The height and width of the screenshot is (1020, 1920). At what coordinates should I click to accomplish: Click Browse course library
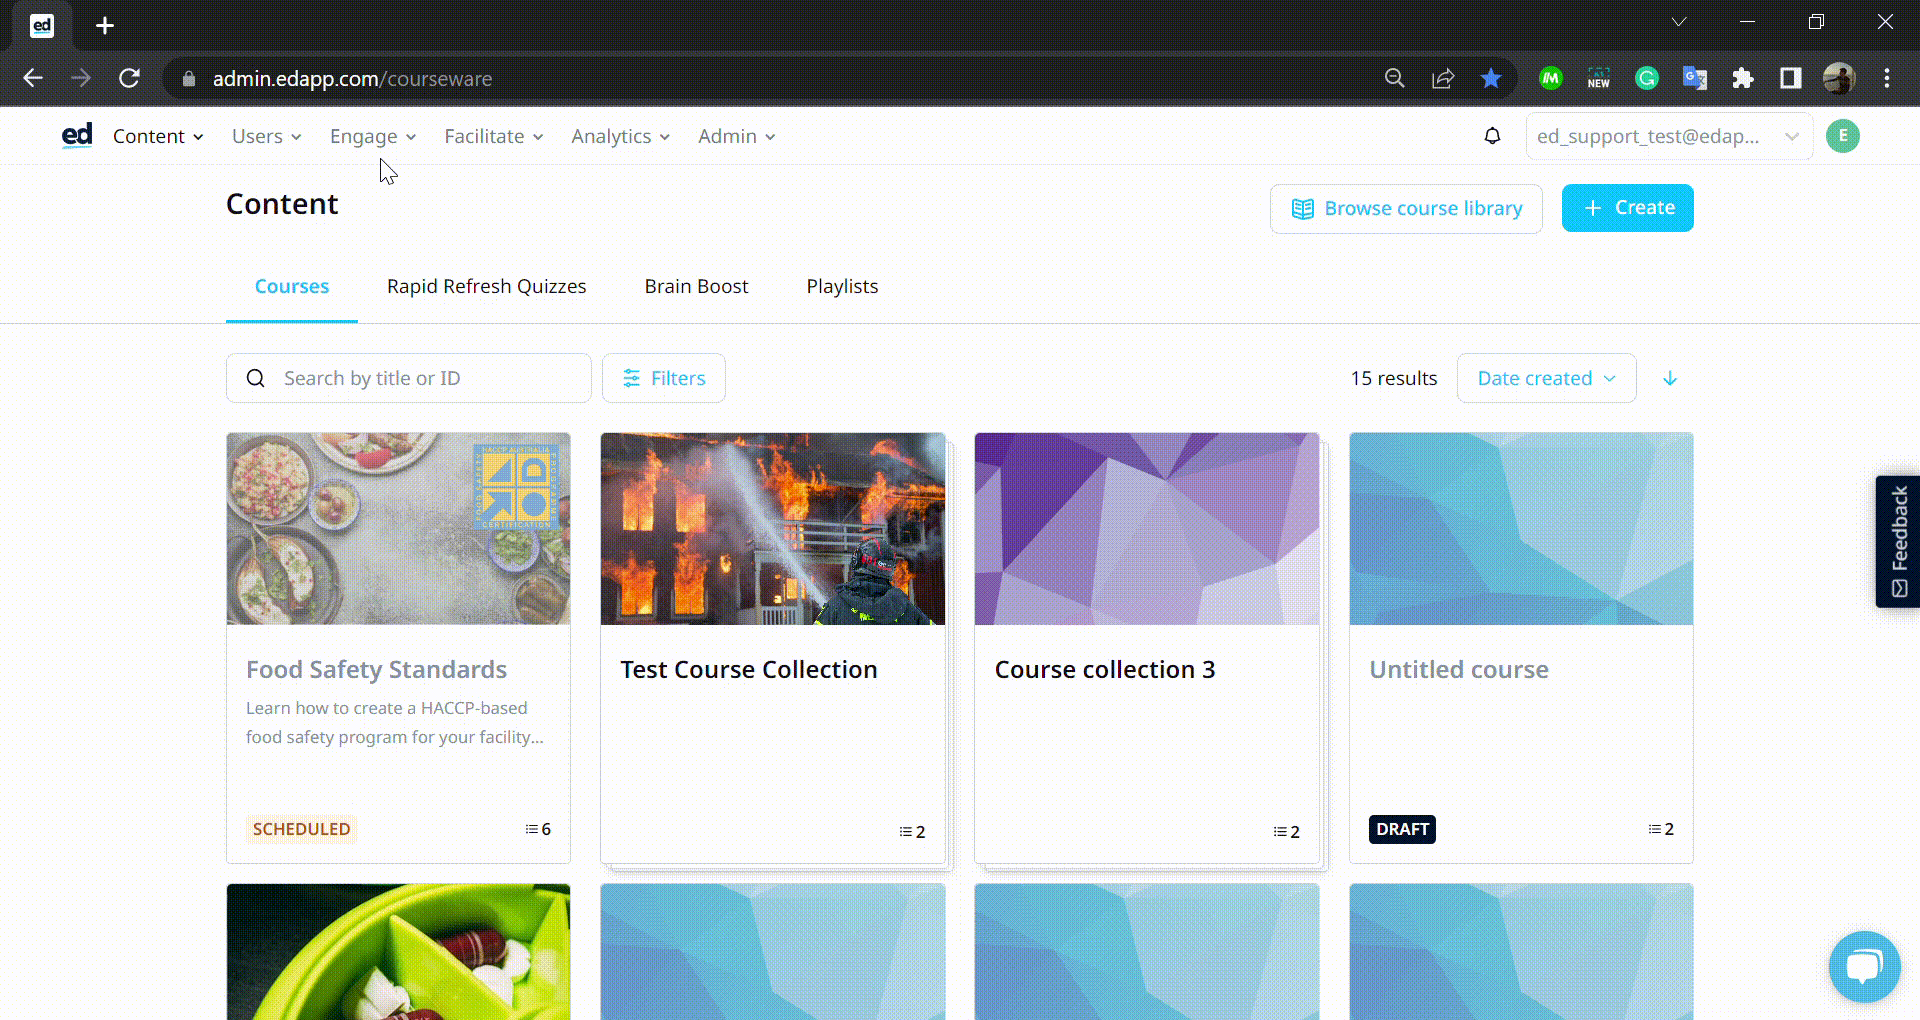(1406, 208)
